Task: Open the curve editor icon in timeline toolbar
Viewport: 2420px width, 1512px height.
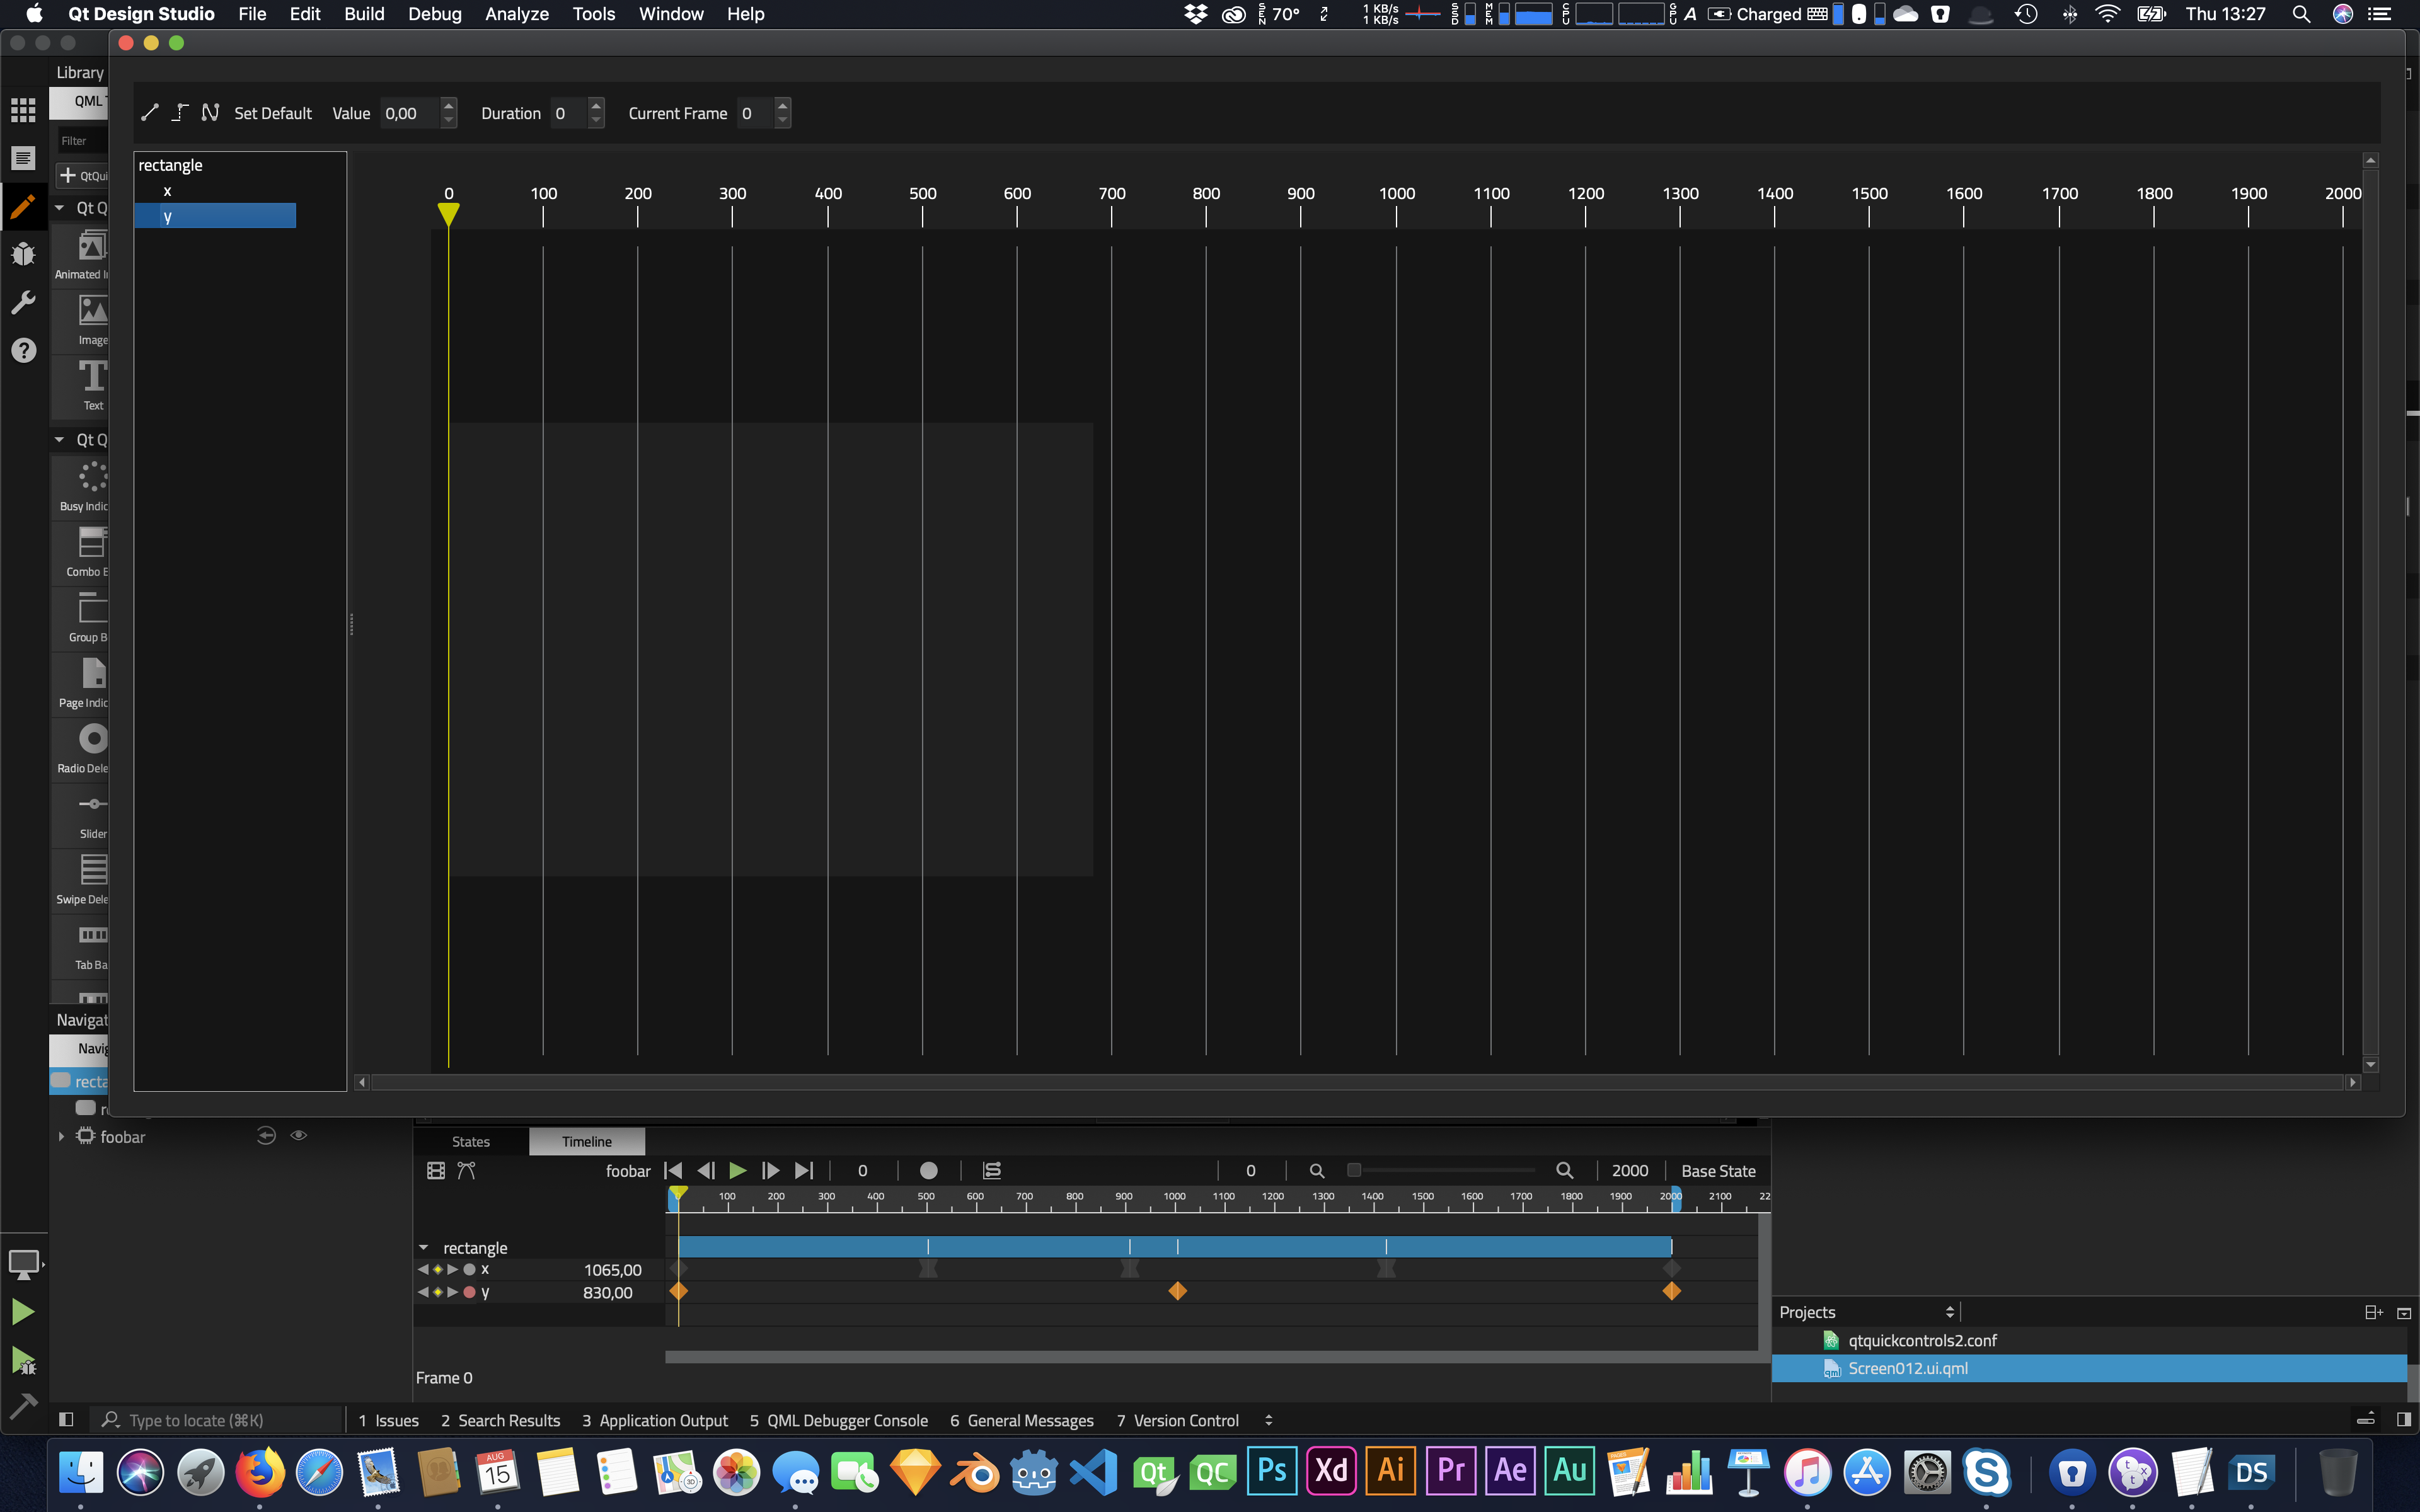Action: 466,1170
